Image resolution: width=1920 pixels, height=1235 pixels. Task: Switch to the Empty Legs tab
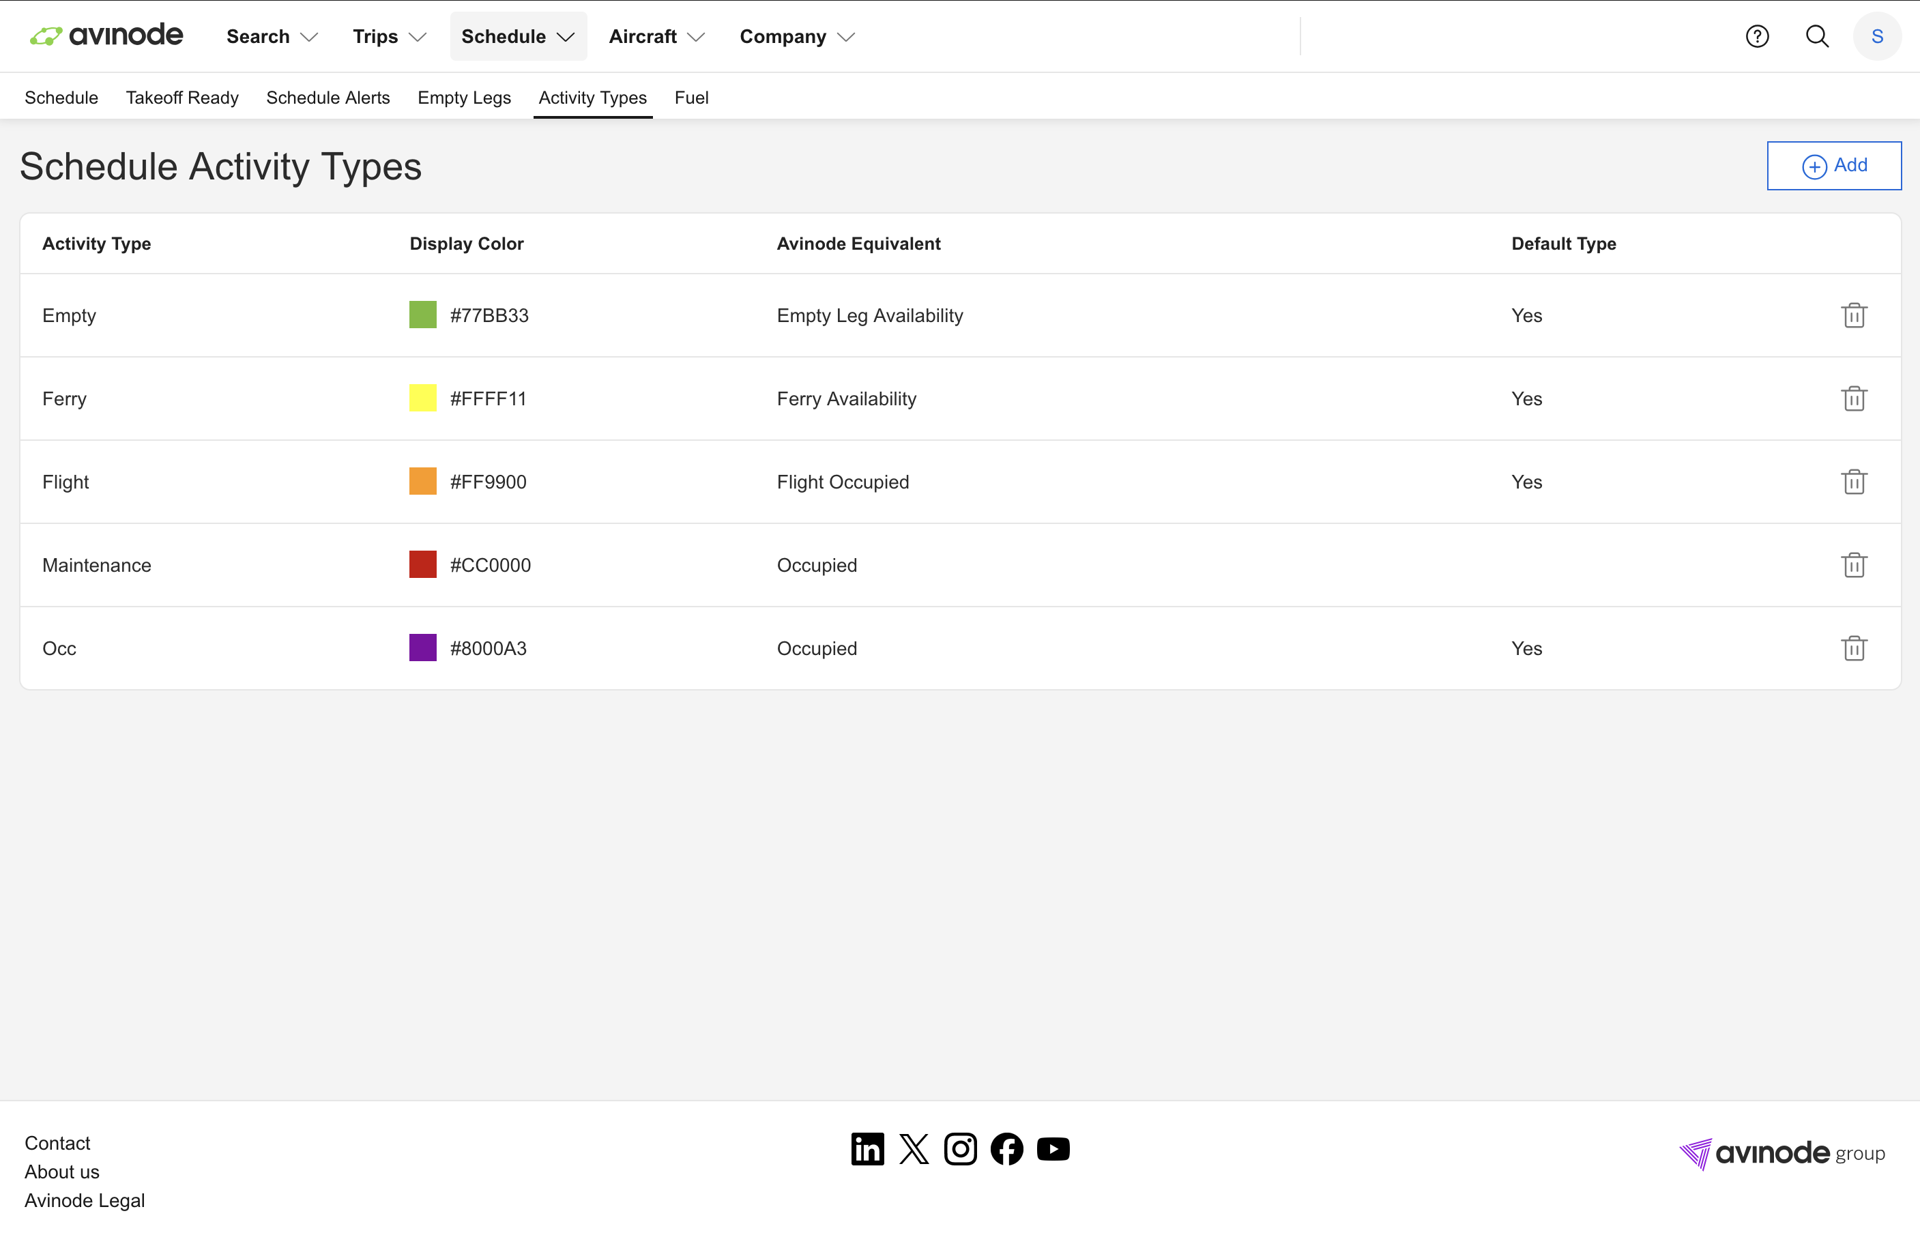464,98
